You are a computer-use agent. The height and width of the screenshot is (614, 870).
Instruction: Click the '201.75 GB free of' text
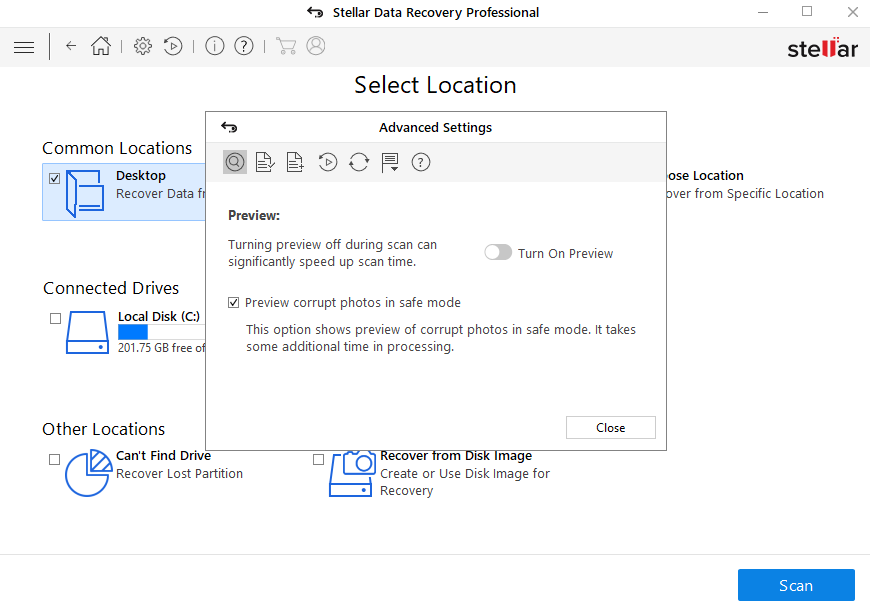pos(161,348)
